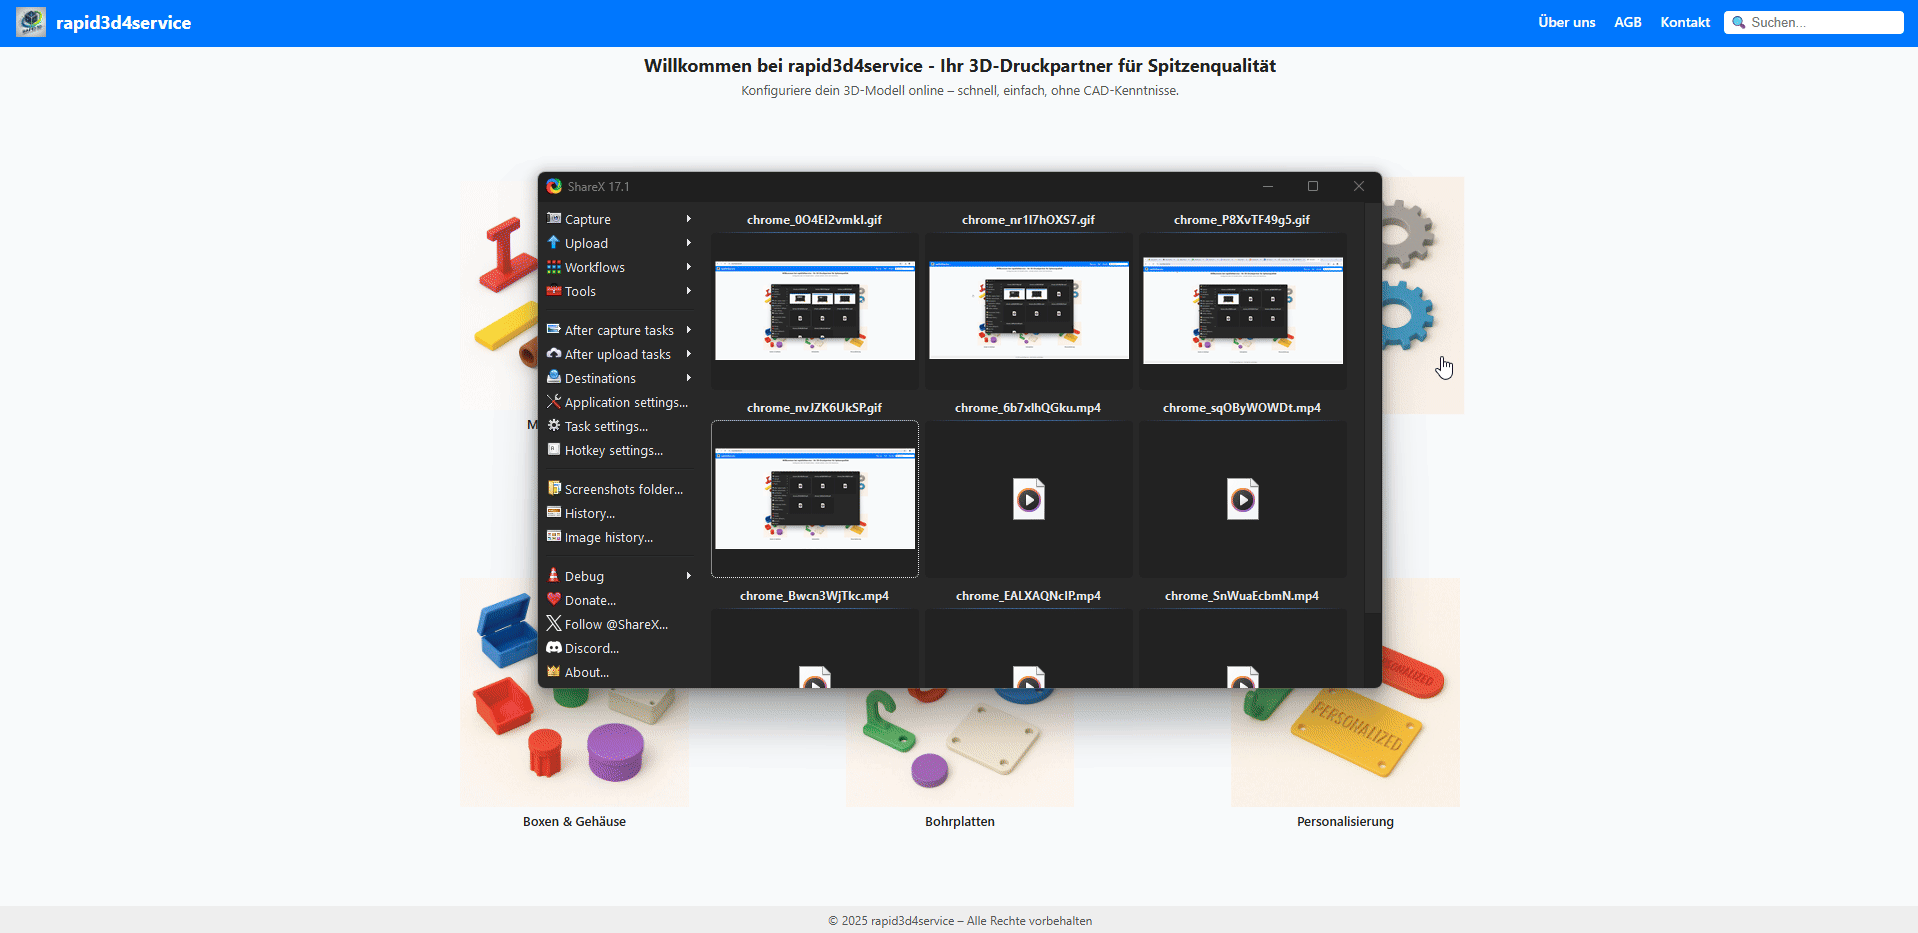Click the Application settings wrench icon

pyautogui.click(x=554, y=401)
